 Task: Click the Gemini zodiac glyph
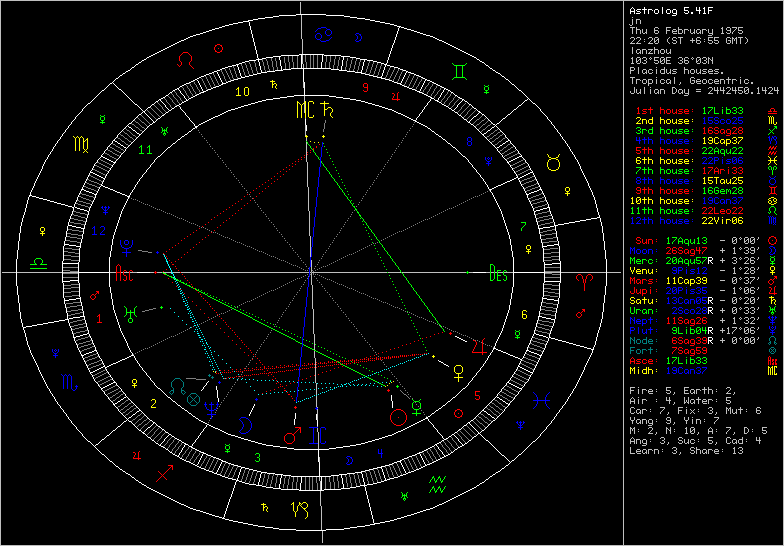click(x=456, y=71)
